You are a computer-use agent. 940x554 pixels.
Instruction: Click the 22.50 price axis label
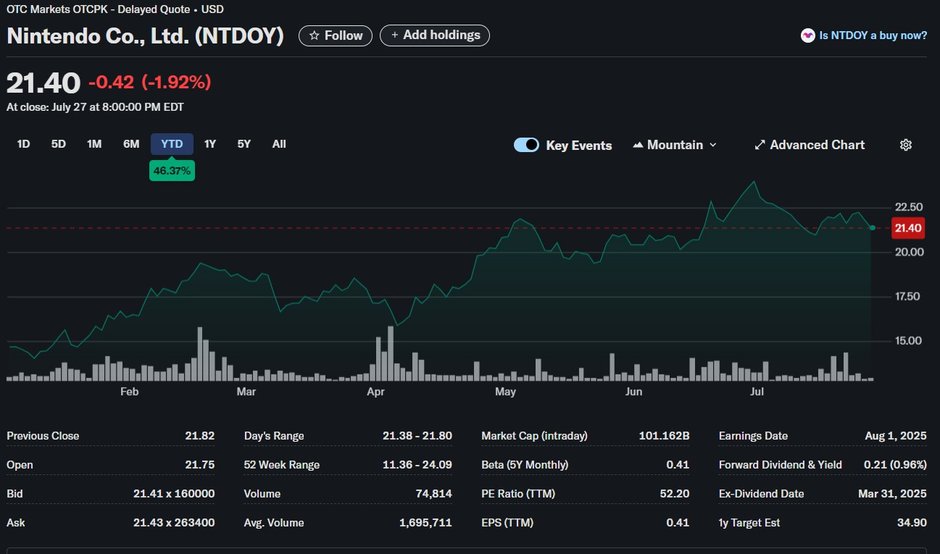909,207
